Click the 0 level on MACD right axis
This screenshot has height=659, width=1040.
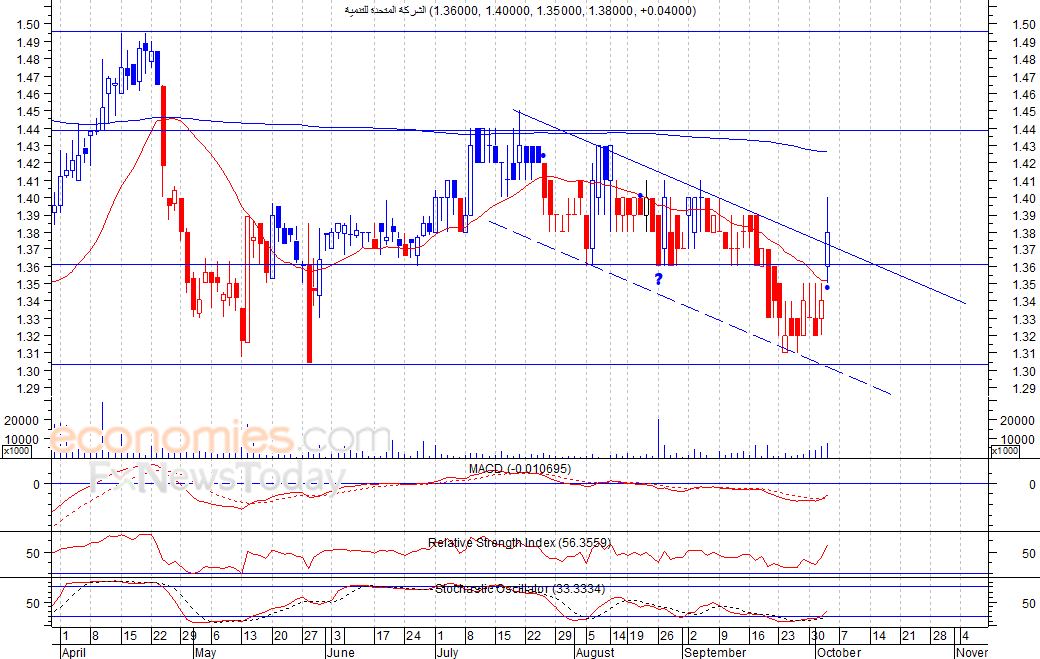point(1032,485)
